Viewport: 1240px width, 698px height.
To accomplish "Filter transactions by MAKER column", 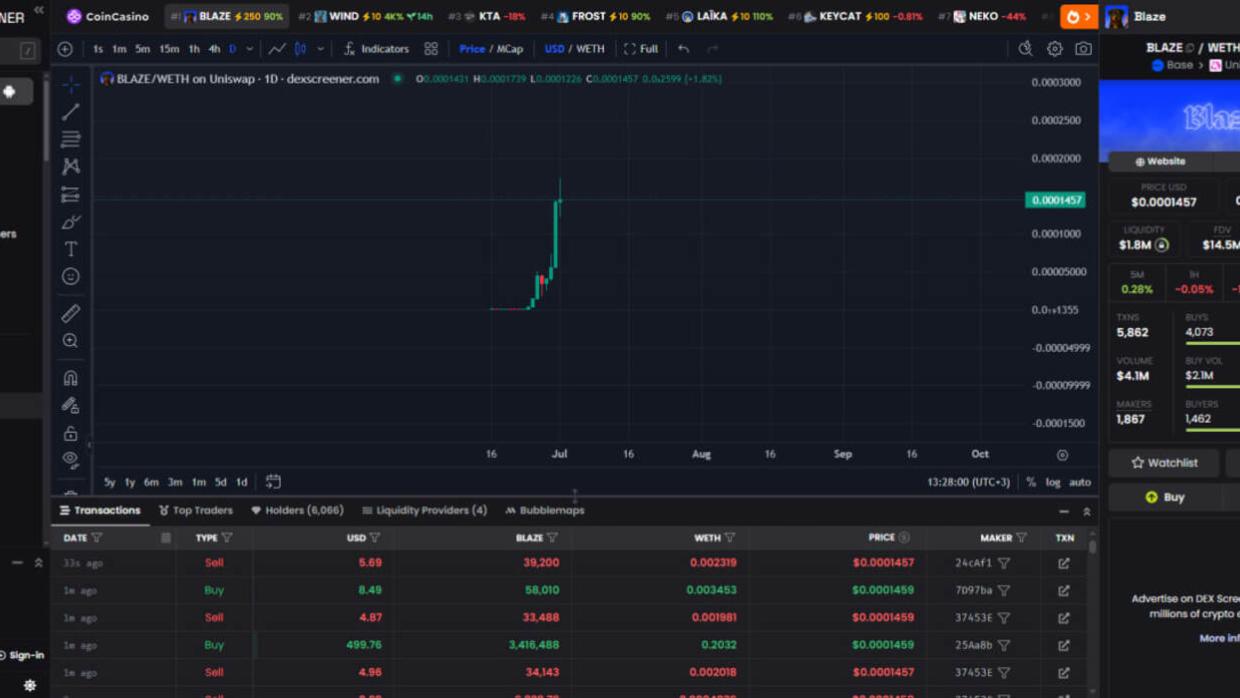I will [1021, 538].
